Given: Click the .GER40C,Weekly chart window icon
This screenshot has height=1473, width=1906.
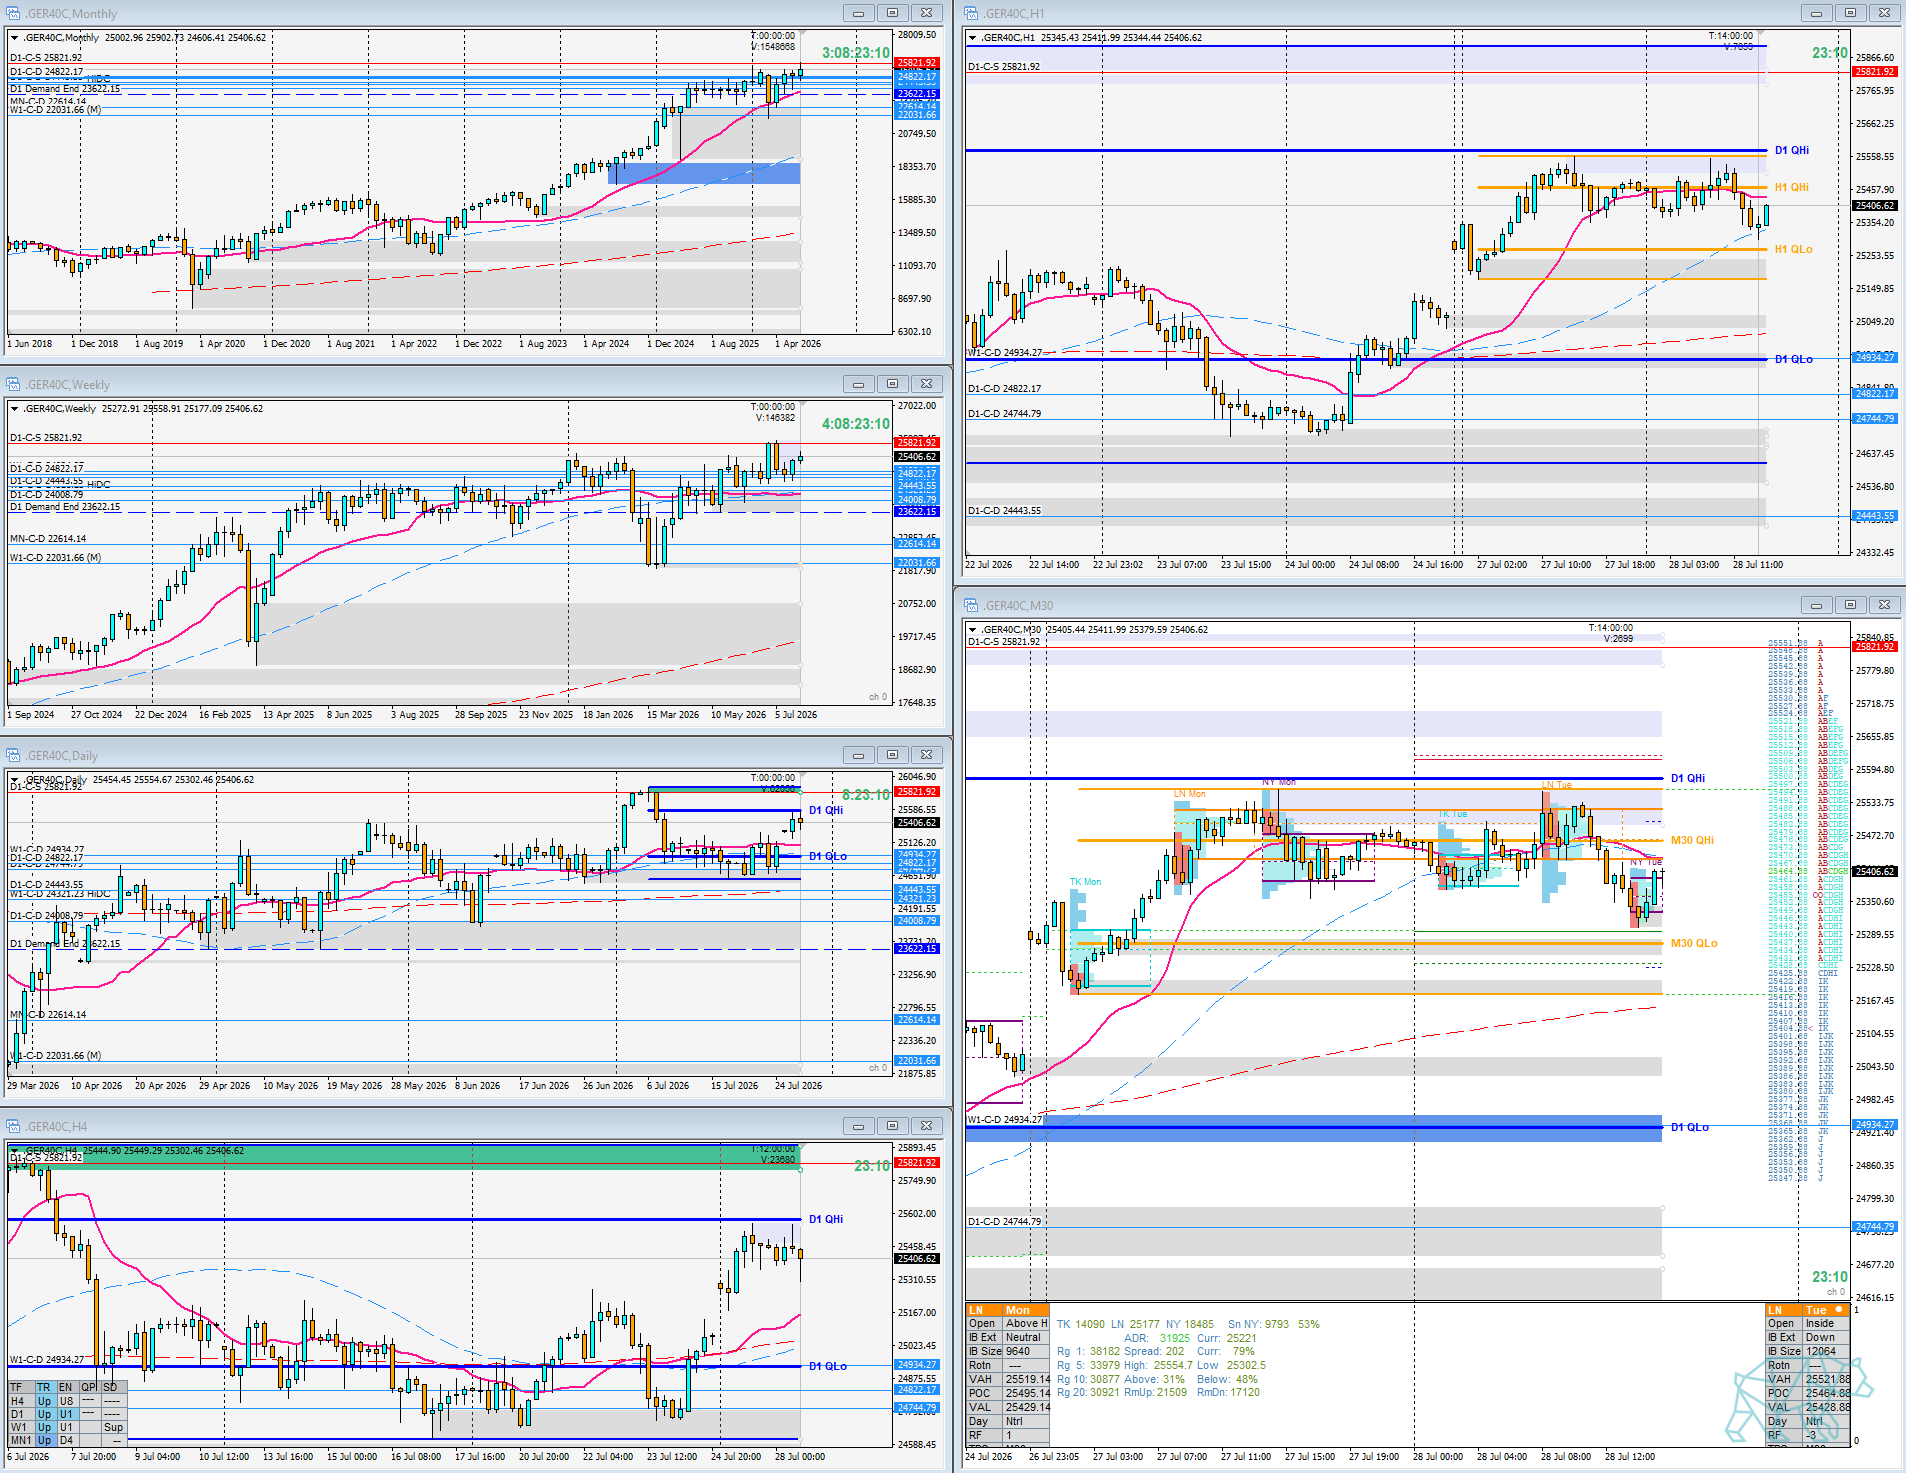Looking at the screenshot, I should tap(14, 384).
